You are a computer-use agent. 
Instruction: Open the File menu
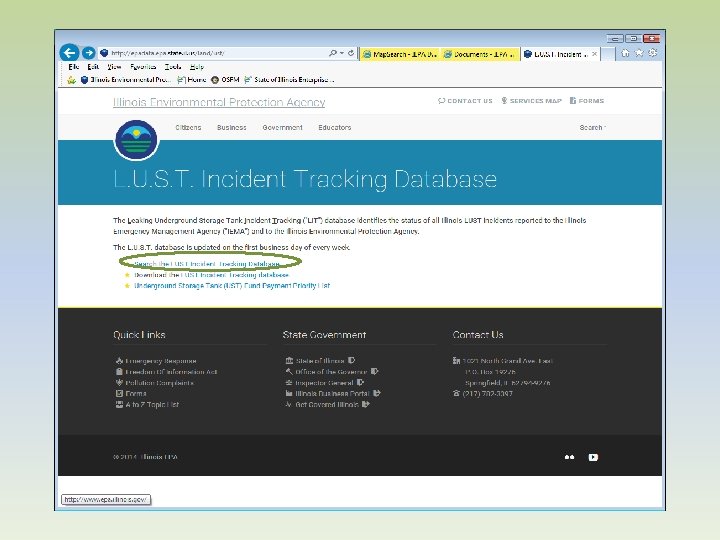coord(73,67)
